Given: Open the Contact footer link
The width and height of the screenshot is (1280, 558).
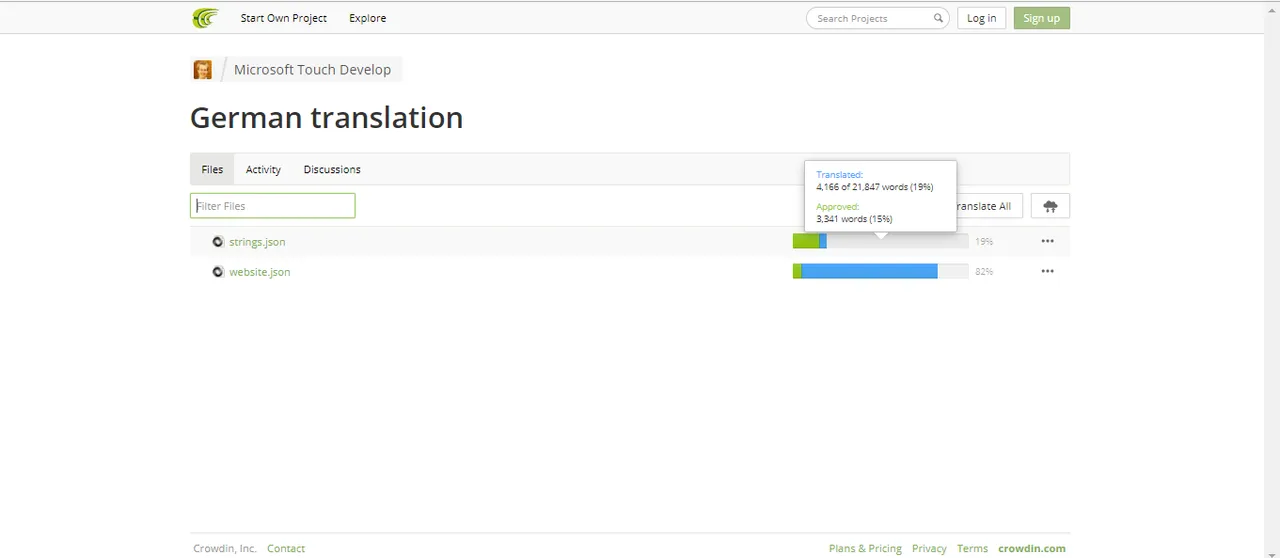Looking at the screenshot, I should coord(286,548).
